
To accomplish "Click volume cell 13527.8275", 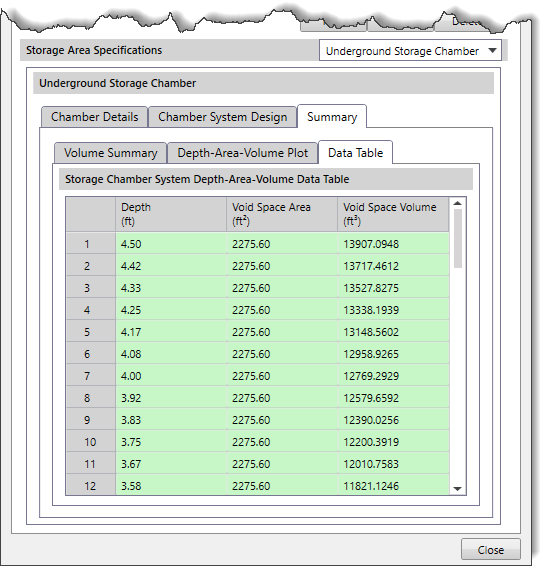I will 393,288.
